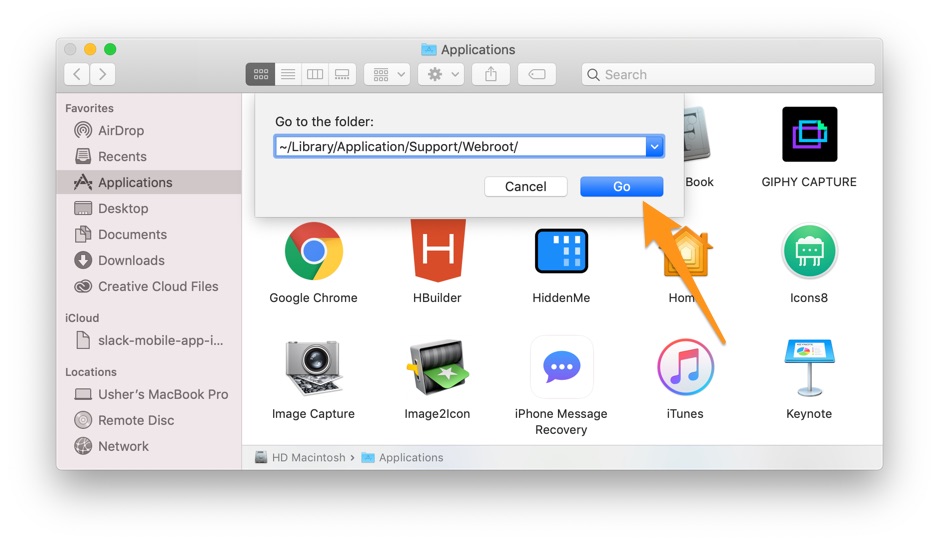Switch to gallery view in toolbar
939x544 pixels.
pyautogui.click(x=342, y=74)
